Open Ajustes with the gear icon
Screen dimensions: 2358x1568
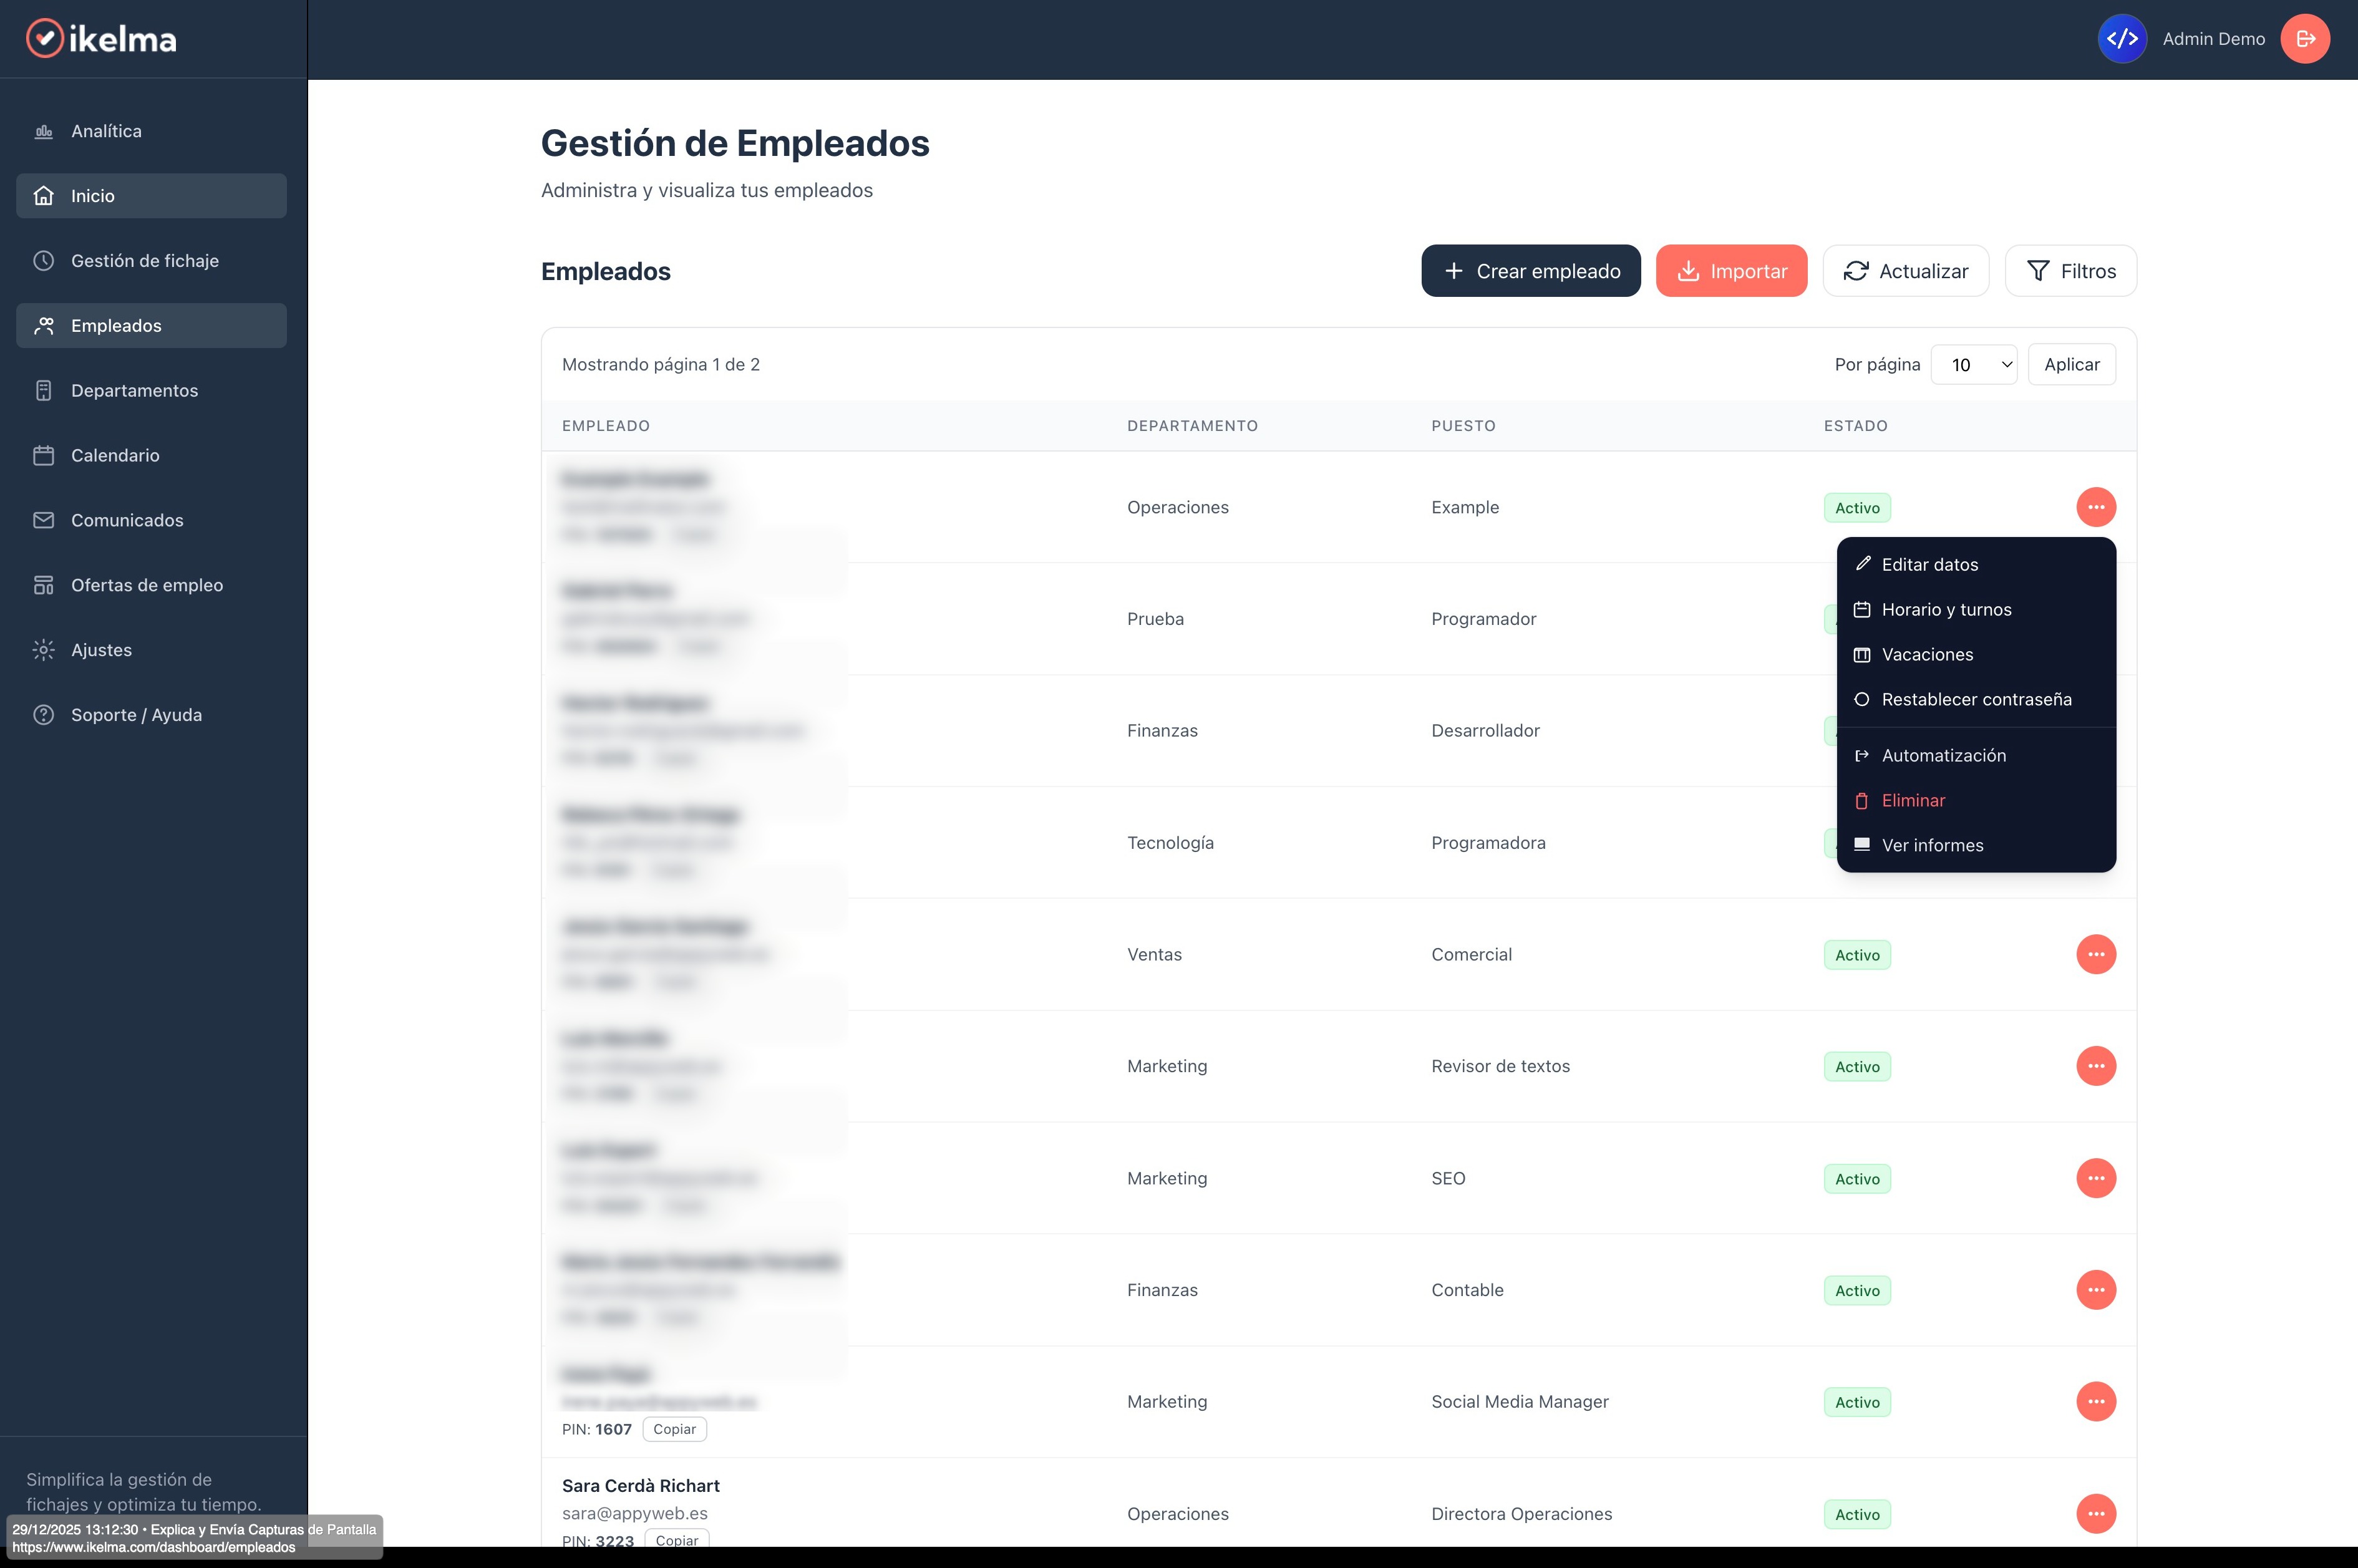pos(44,649)
